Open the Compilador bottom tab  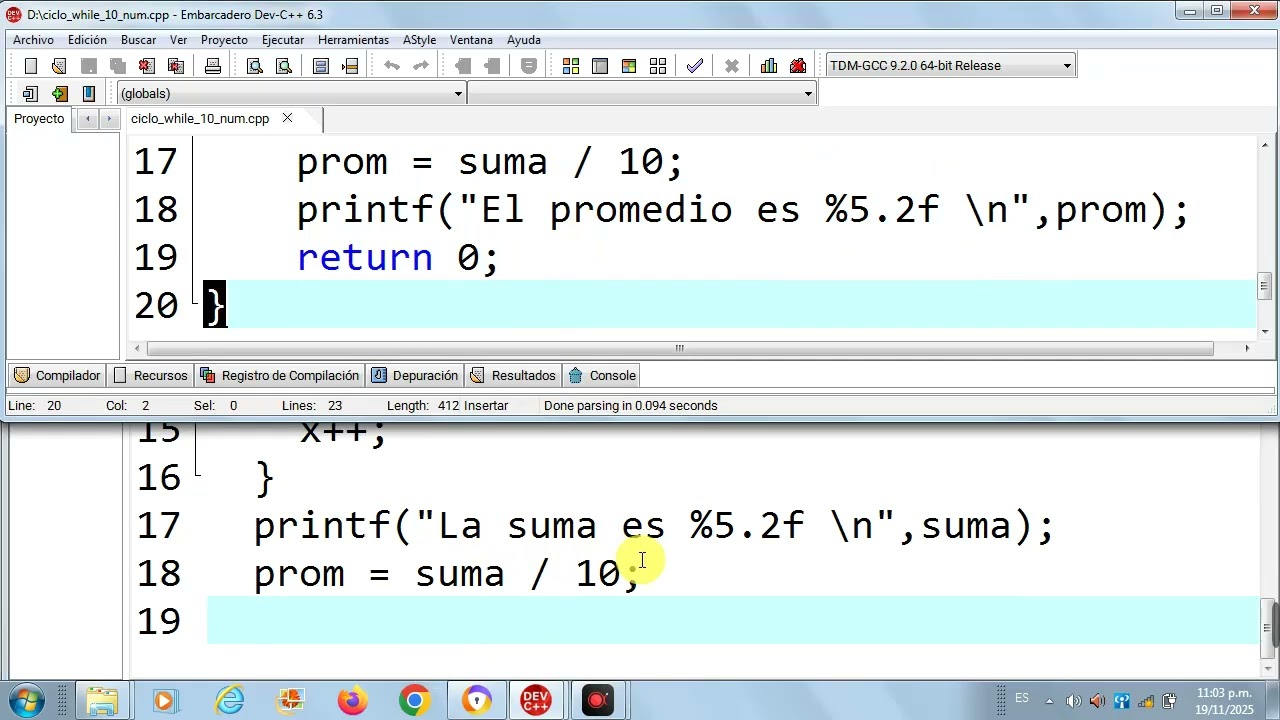coord(57,376)
